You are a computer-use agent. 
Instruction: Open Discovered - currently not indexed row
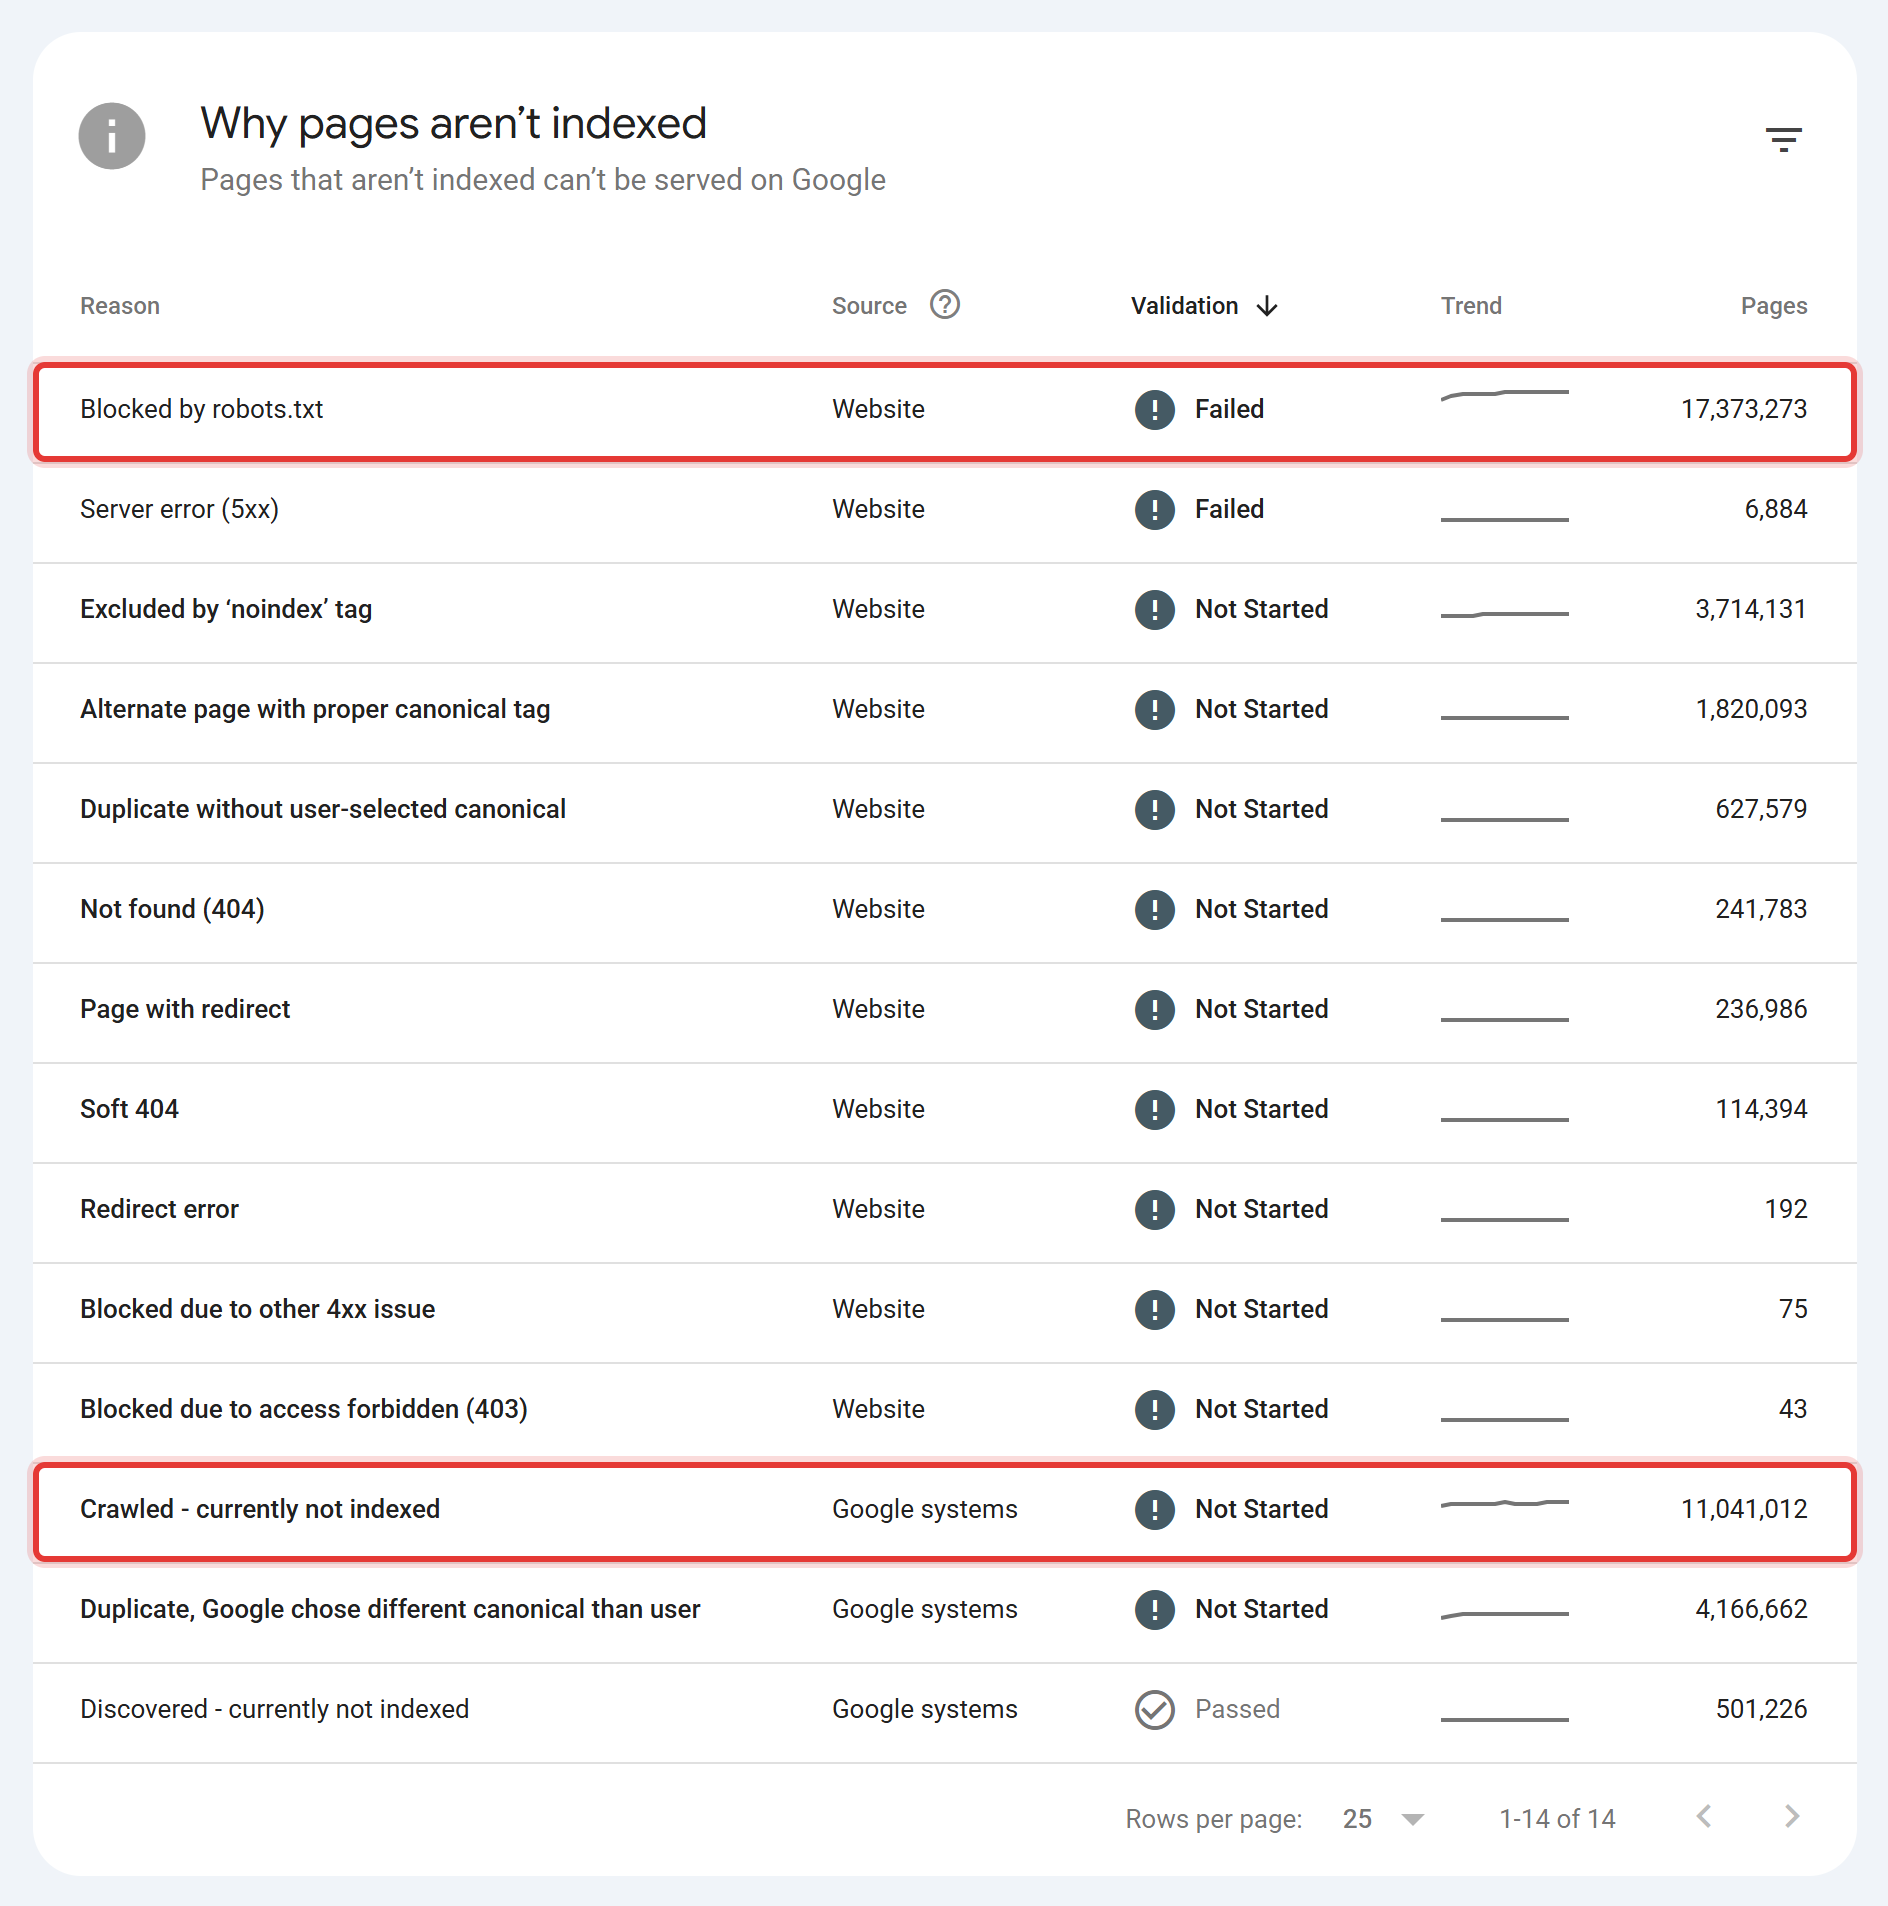pyautogui.click(x=945, y=1712)
